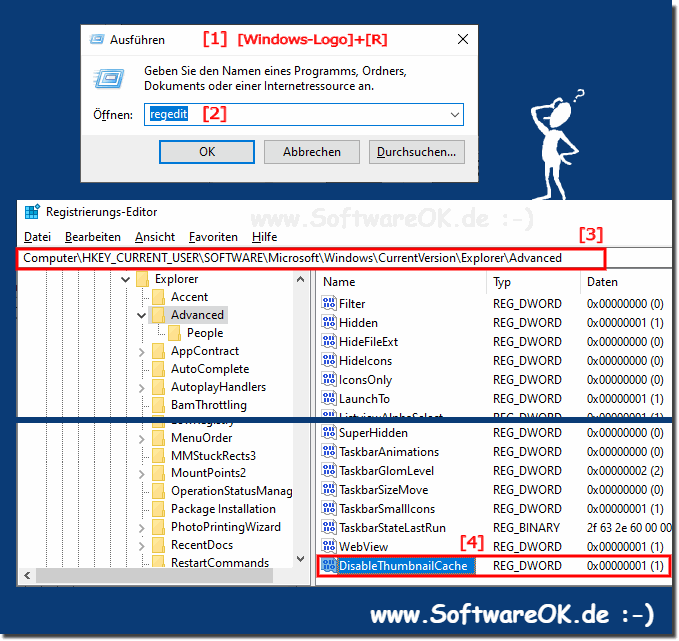Click OK in the Ausführen dialog

(x=207, y=152)
